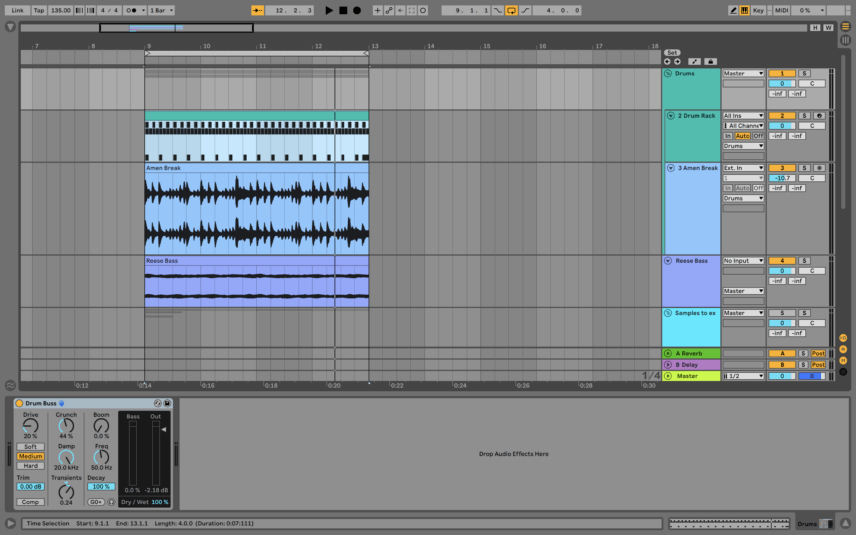
Task: Toggle Automation Arm icon
Action: (x=389, y=10)
